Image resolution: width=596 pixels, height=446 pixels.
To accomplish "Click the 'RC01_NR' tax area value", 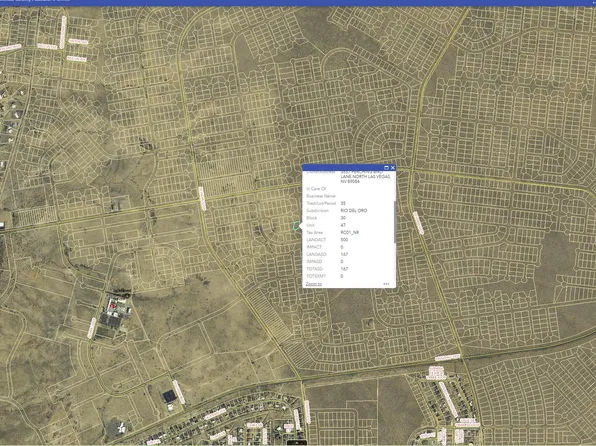I will coord(350,232).
